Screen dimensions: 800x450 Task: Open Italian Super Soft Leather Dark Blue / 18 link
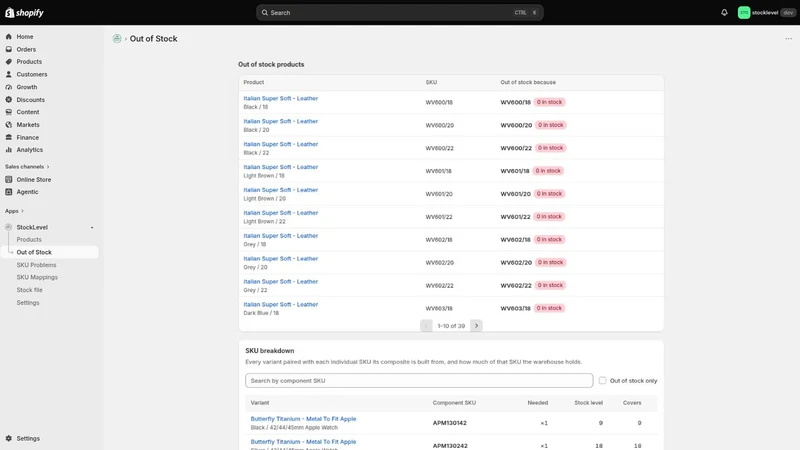pos(281,305)
